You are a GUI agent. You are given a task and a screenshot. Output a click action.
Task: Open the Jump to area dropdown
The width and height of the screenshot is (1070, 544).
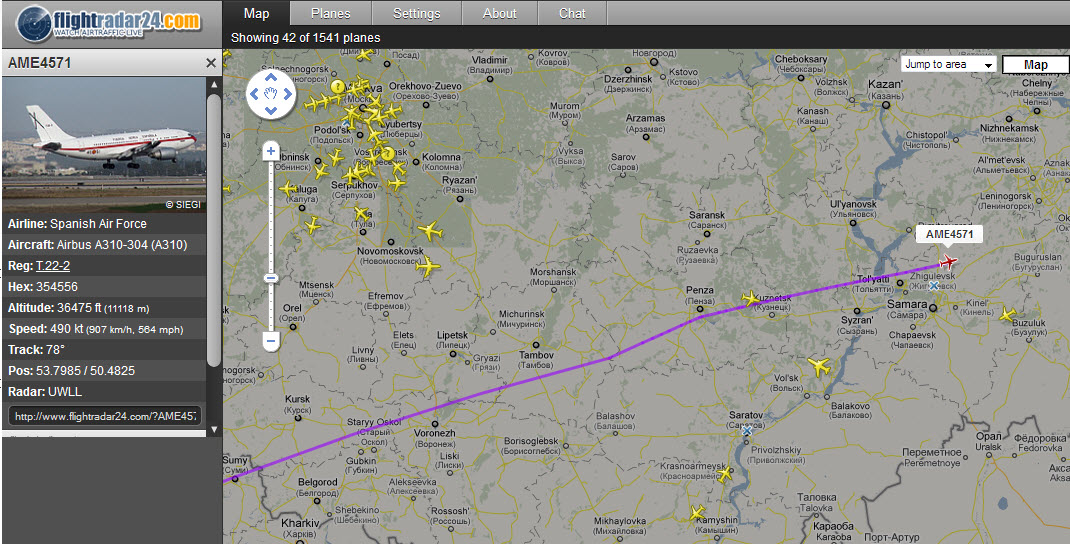pyautogui.click(x=949, y=65)
